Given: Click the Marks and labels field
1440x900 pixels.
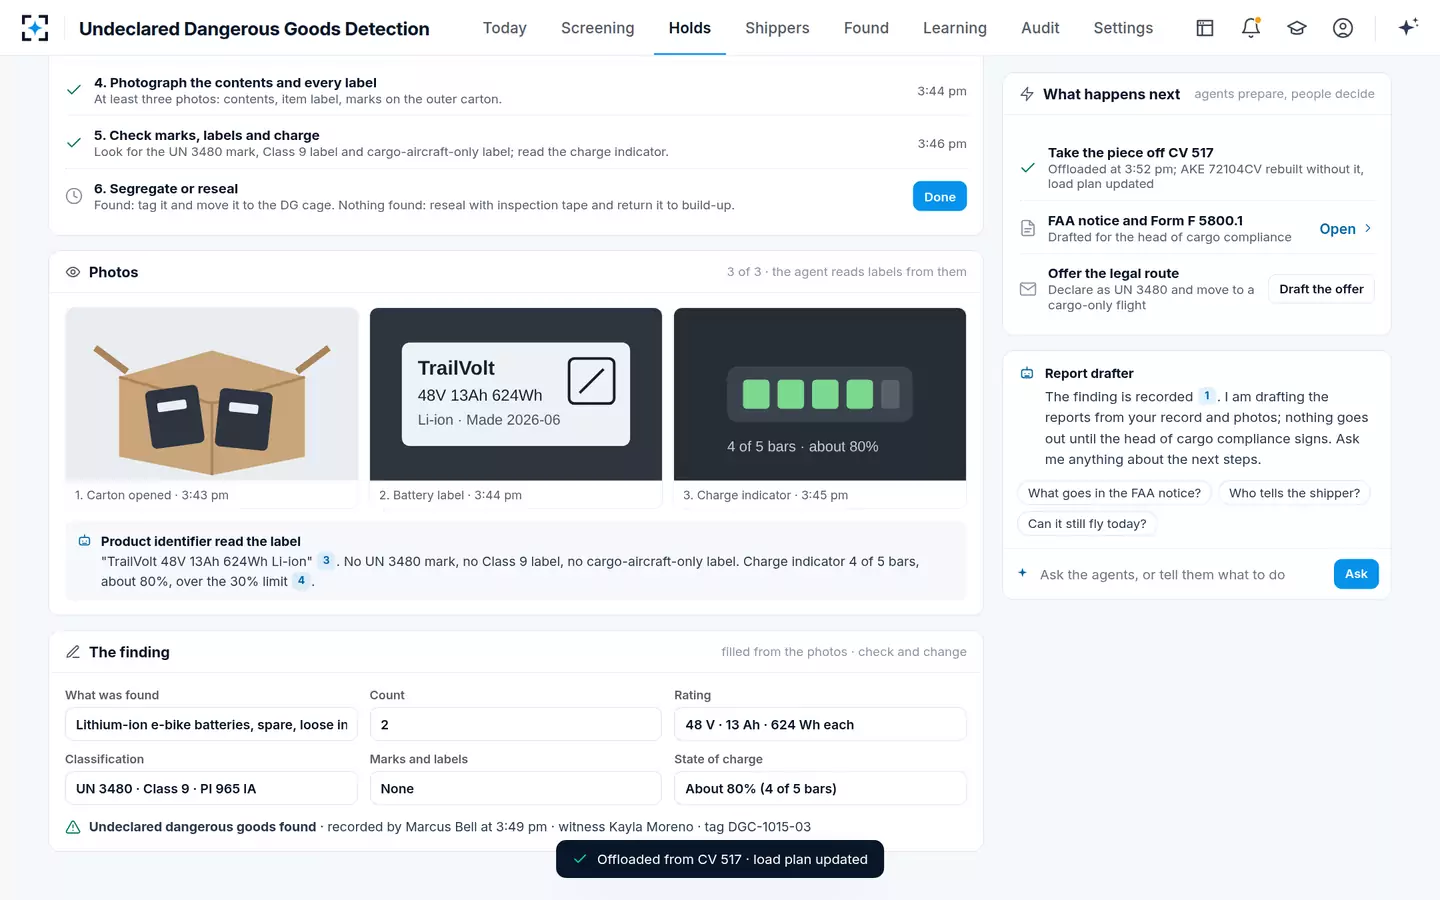Looking at the screenshot, I should pos(516,789).
